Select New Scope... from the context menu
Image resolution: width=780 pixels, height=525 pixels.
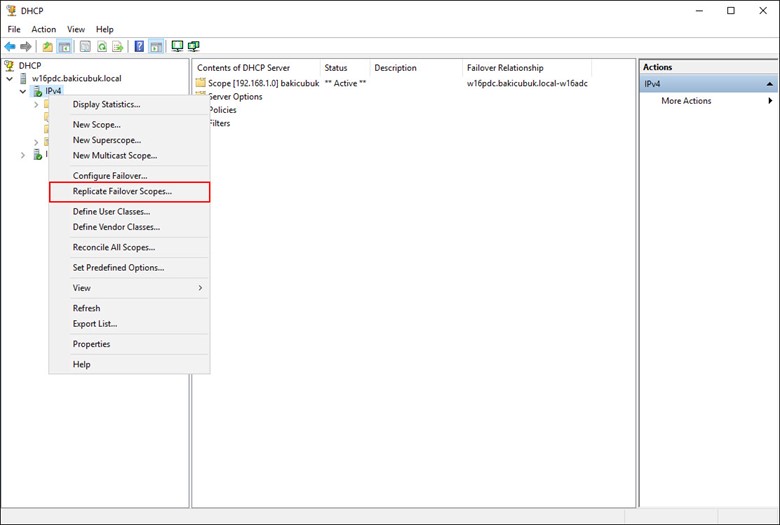pos(97,125)
